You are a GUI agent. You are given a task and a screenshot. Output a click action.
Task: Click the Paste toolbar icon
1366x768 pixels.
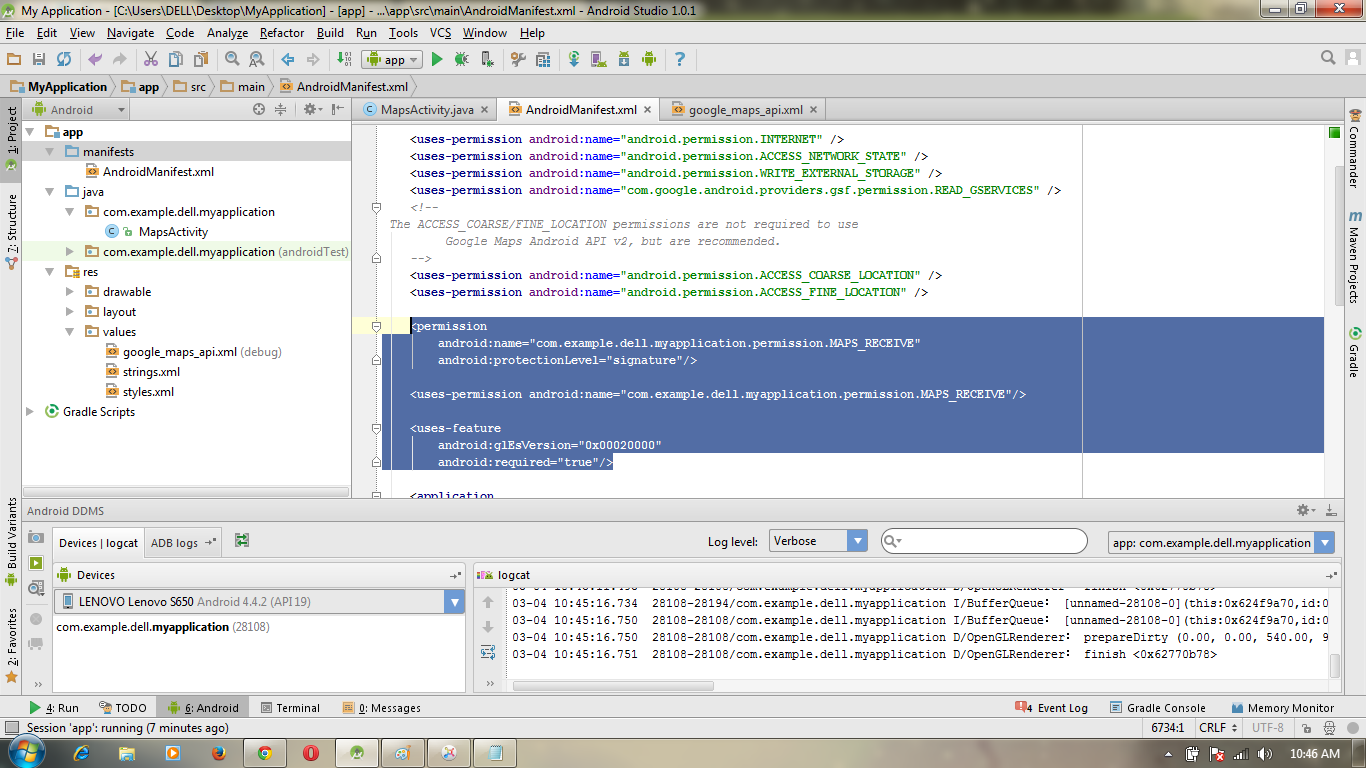201,60
